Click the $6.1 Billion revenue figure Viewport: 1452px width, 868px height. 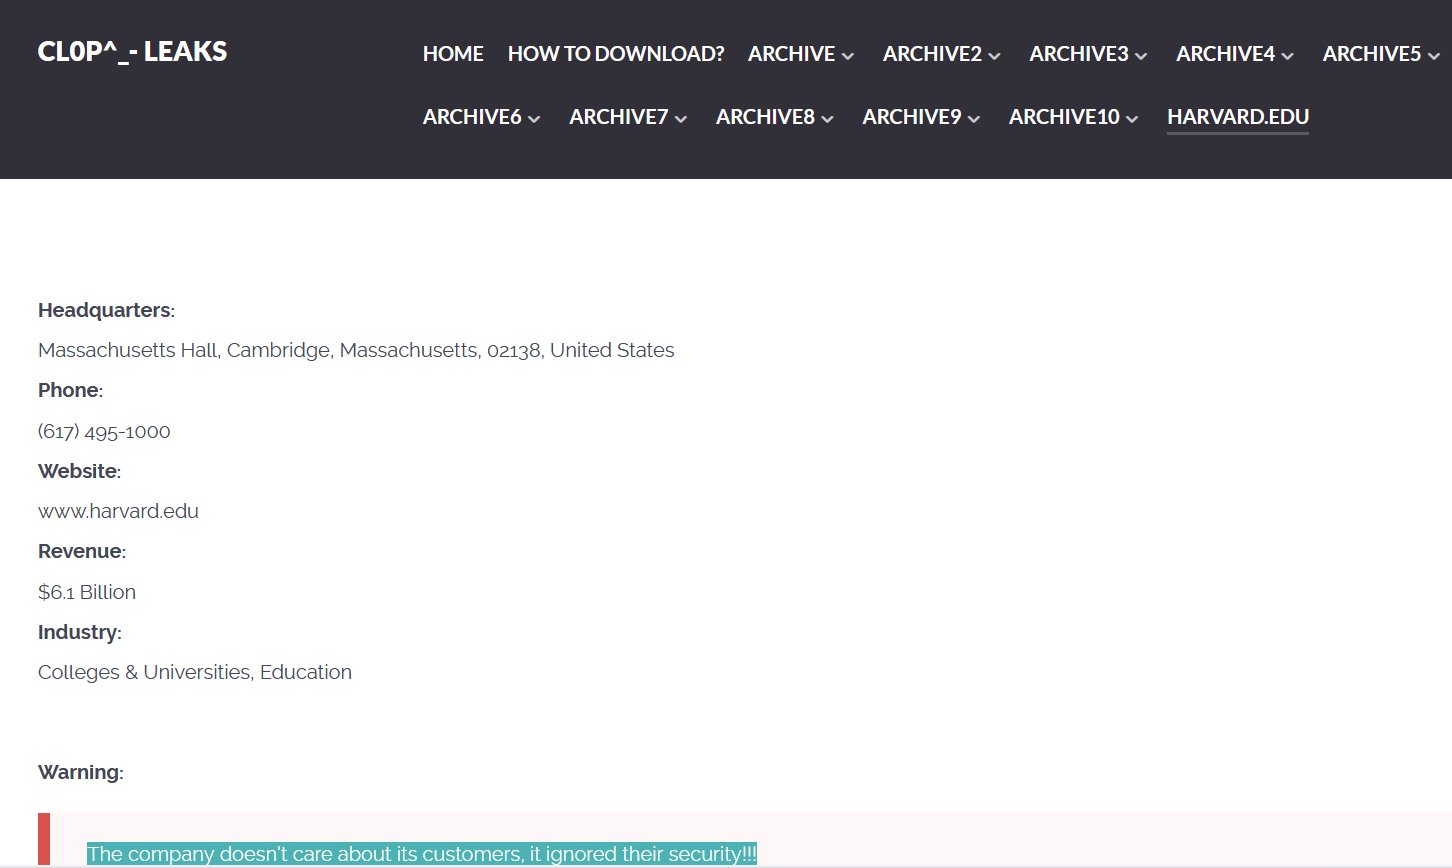(x=87, y=592)
